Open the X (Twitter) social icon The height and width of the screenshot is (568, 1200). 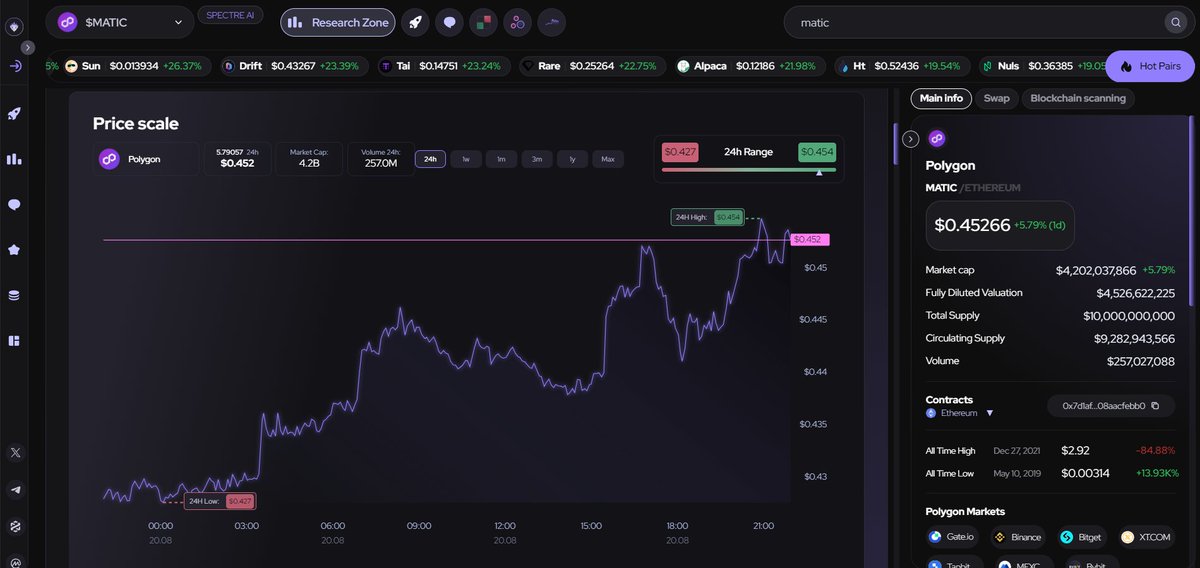15,453
